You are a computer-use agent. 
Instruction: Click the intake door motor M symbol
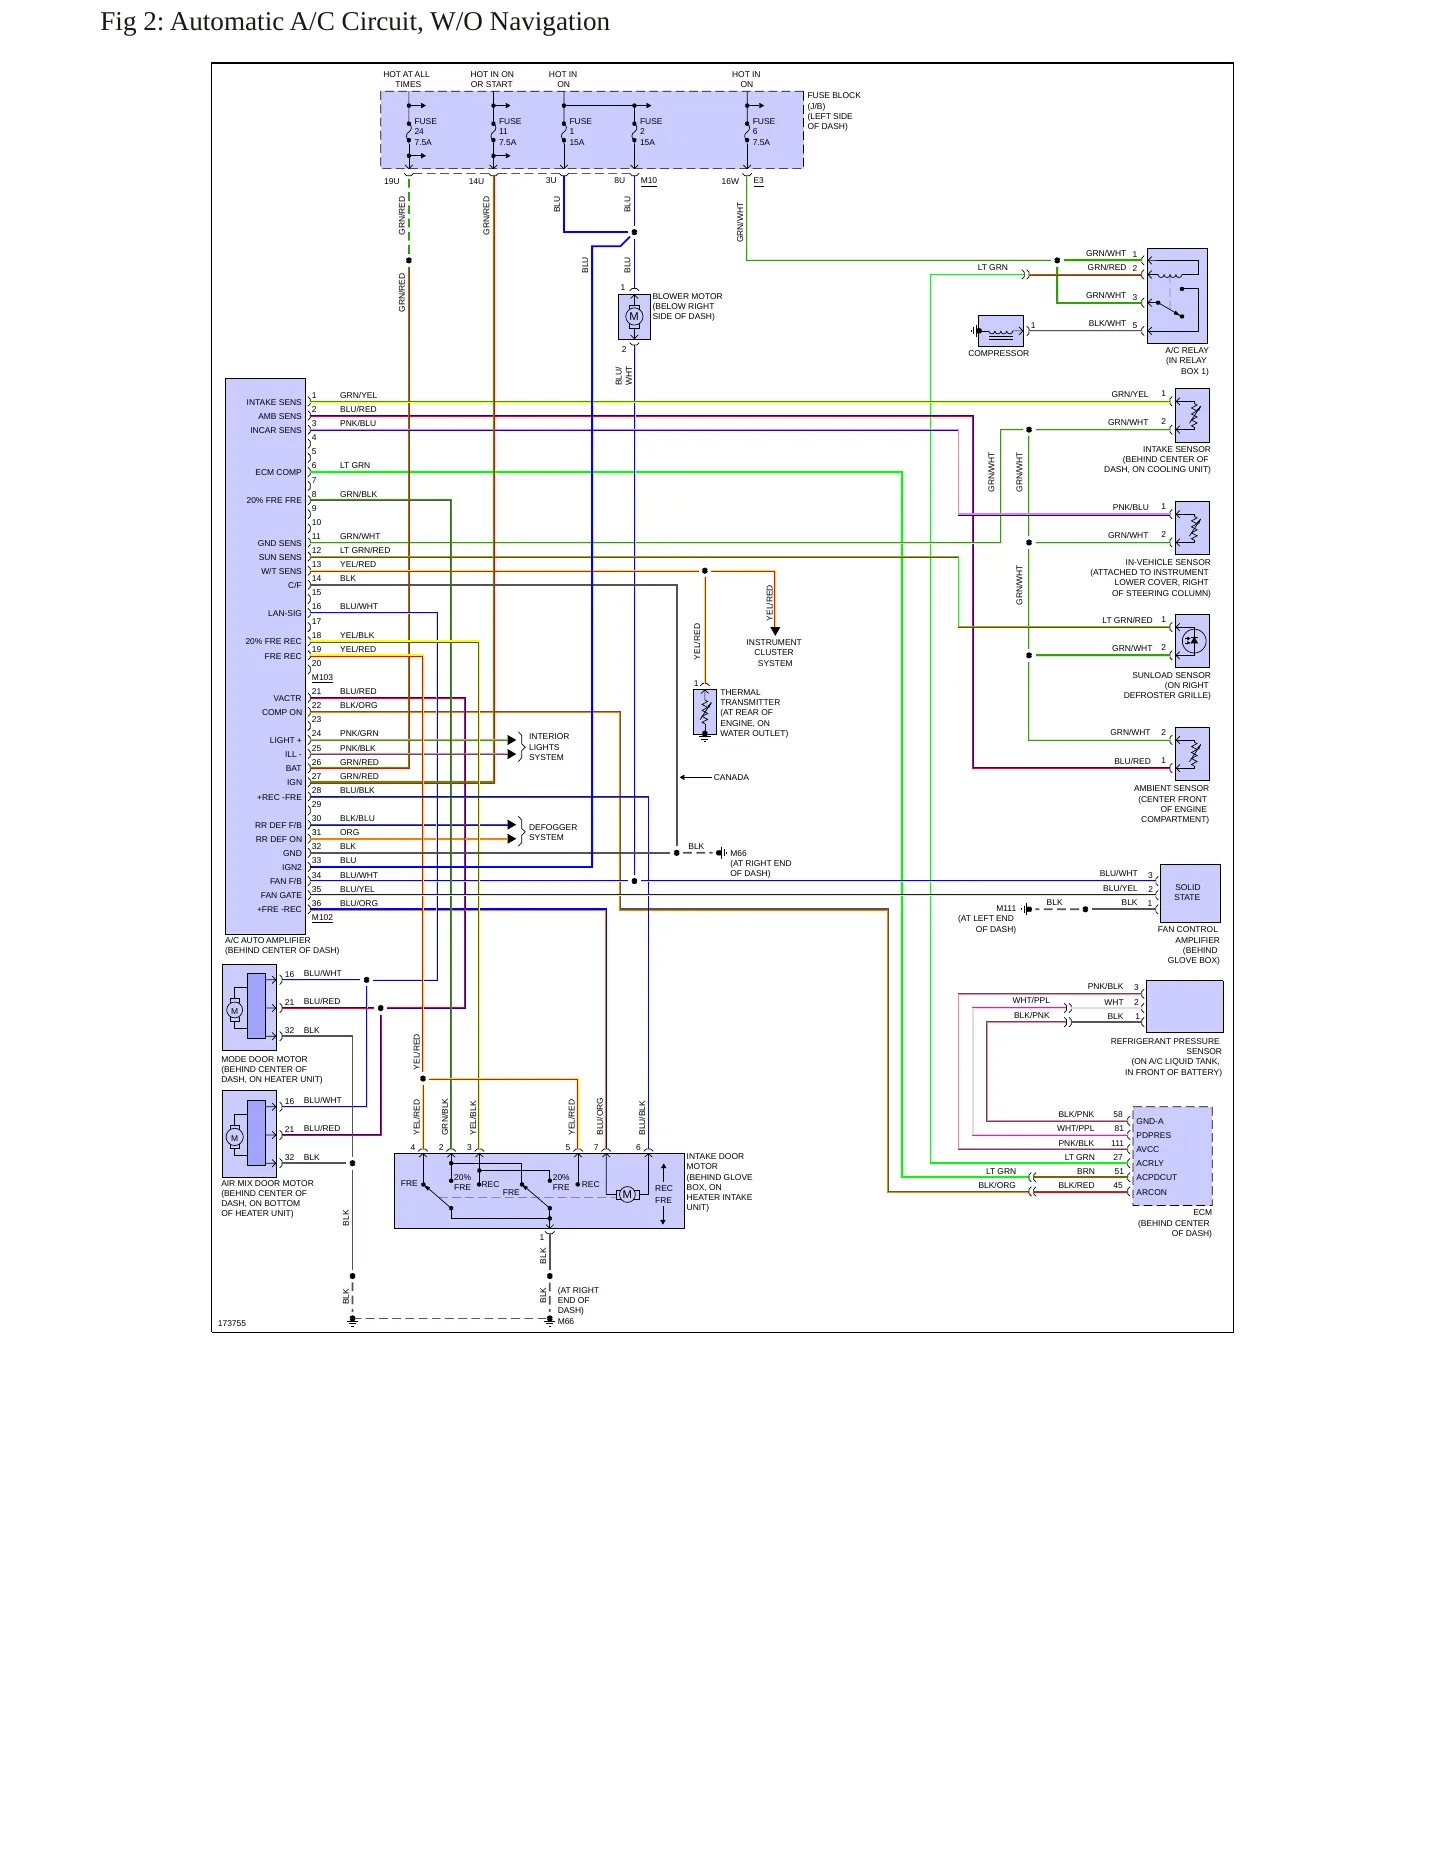point(627,1194)
